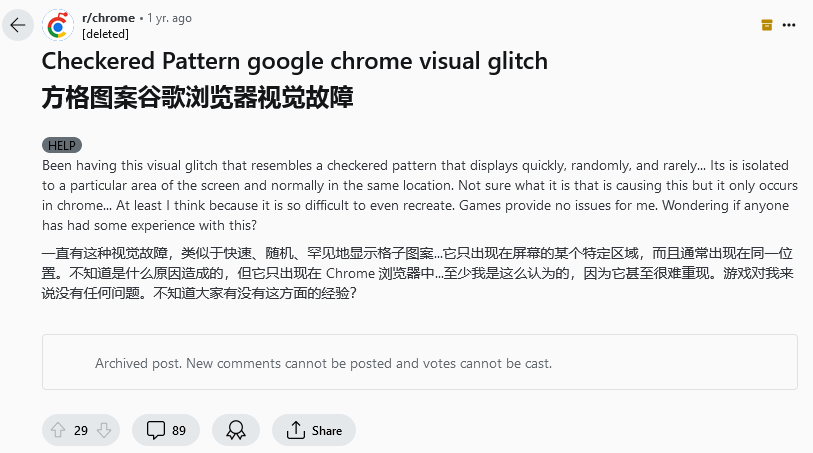
Task: Click the English post body paragraph
Action: [x=420, y=194]
